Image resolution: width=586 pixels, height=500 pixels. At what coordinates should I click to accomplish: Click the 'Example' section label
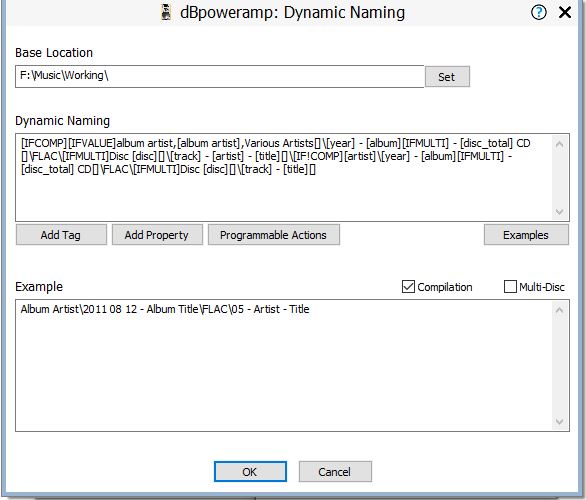coord(39,287)
